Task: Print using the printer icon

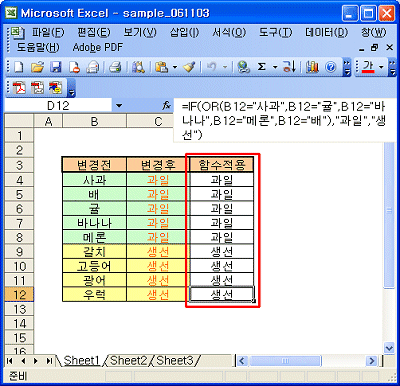Action: click(x=115, y=67)
